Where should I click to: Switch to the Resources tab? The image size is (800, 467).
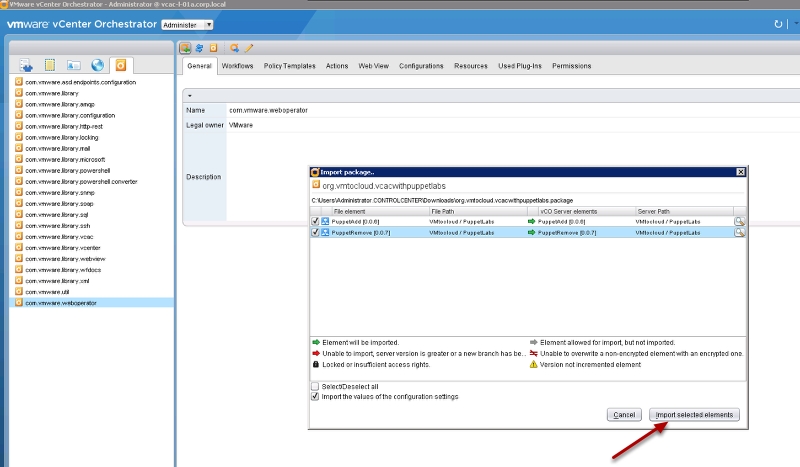(470, 66)
